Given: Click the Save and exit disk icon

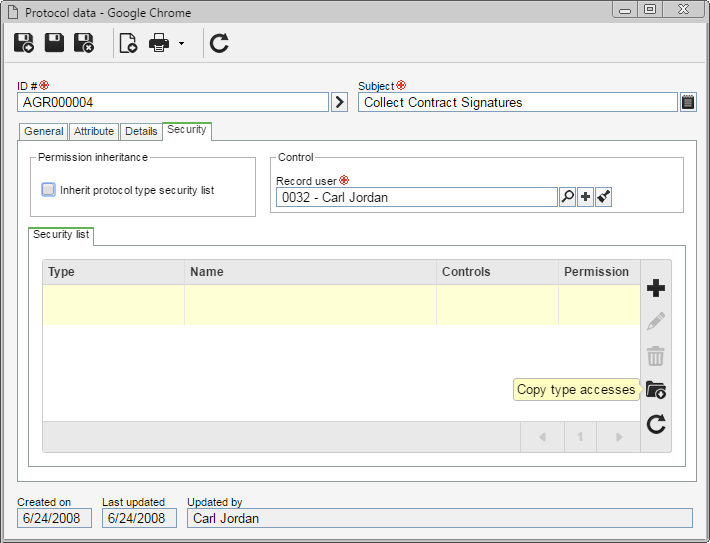Looking at the screenshot, I should click(84, 43).
